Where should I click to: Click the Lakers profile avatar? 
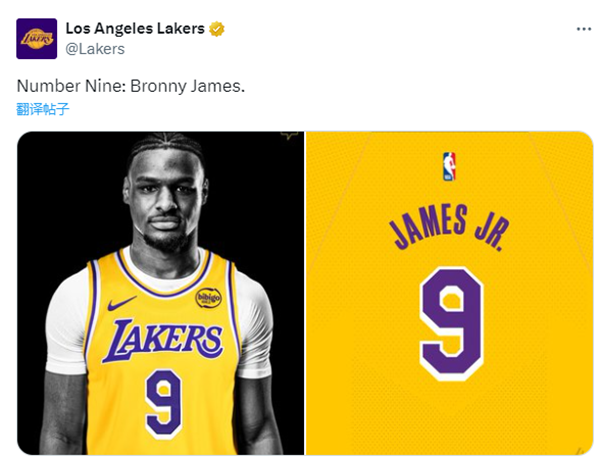click(37, 38)
